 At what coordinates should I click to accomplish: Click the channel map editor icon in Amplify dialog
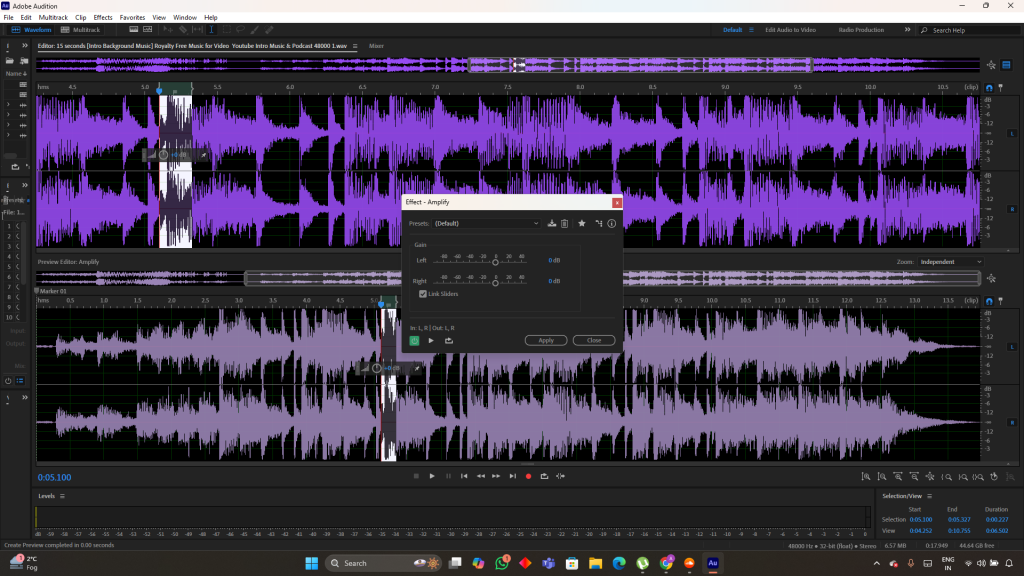point(598,223)
